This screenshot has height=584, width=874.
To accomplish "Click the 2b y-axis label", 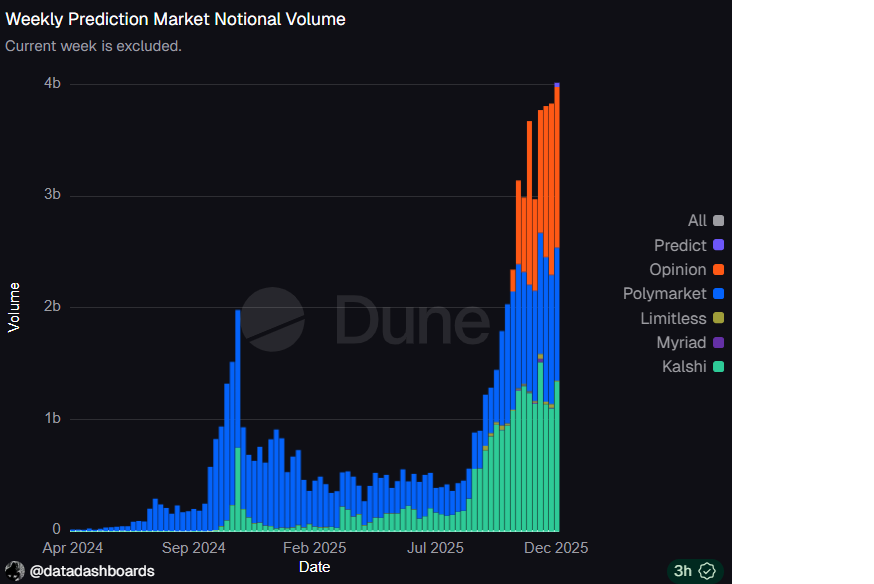I will pyautogui.click(x=52, y=306).
